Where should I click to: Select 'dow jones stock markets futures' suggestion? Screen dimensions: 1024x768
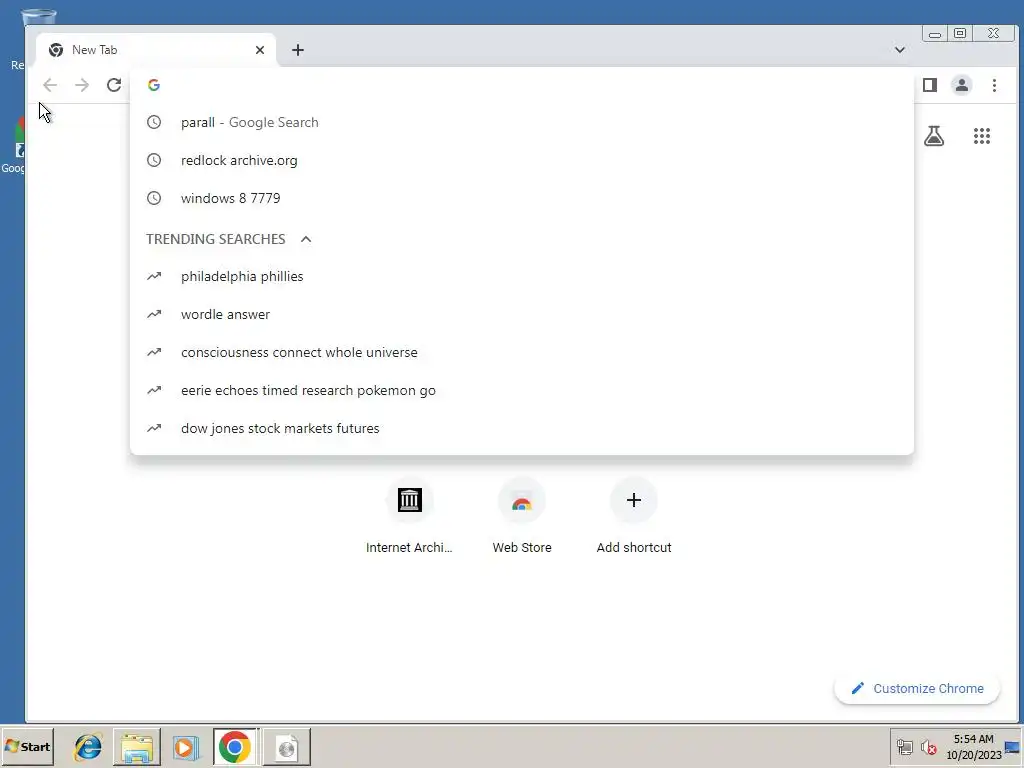pos(522,428)
